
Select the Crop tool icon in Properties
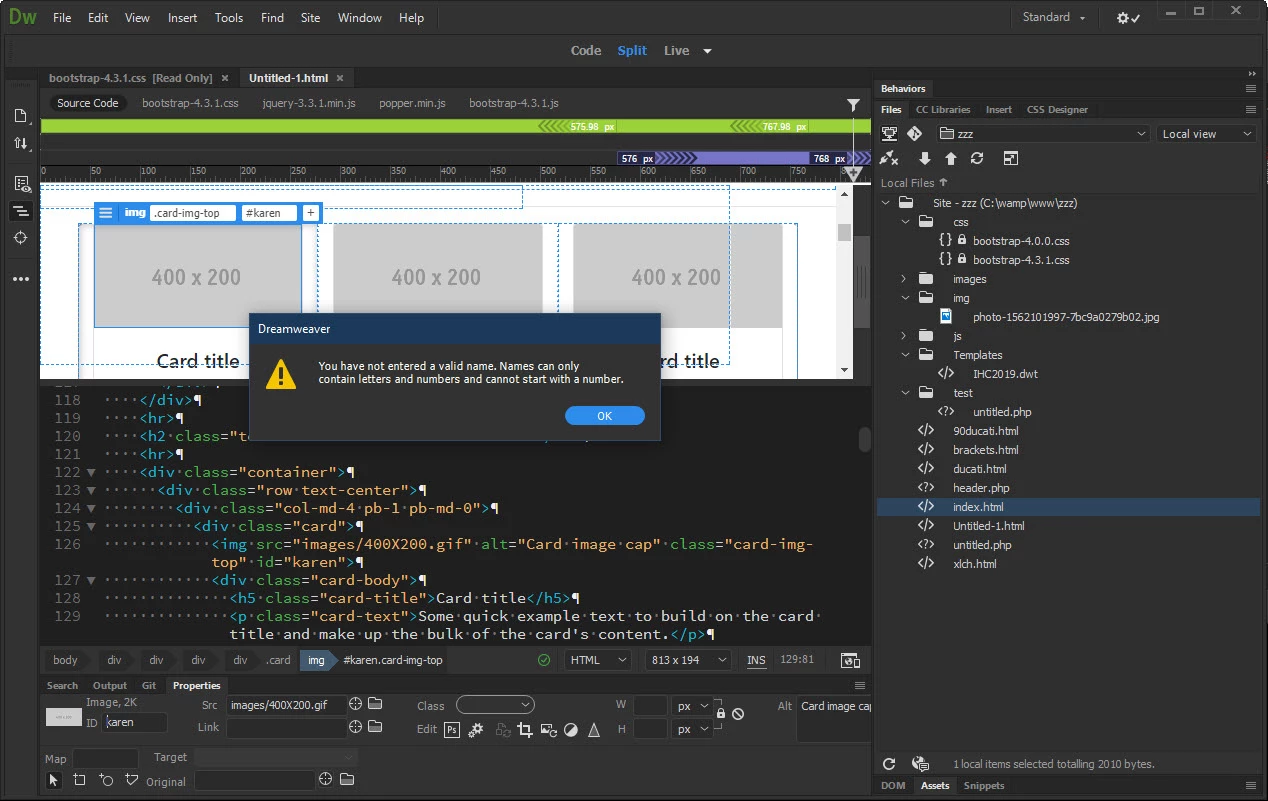(x=524, y=730)
